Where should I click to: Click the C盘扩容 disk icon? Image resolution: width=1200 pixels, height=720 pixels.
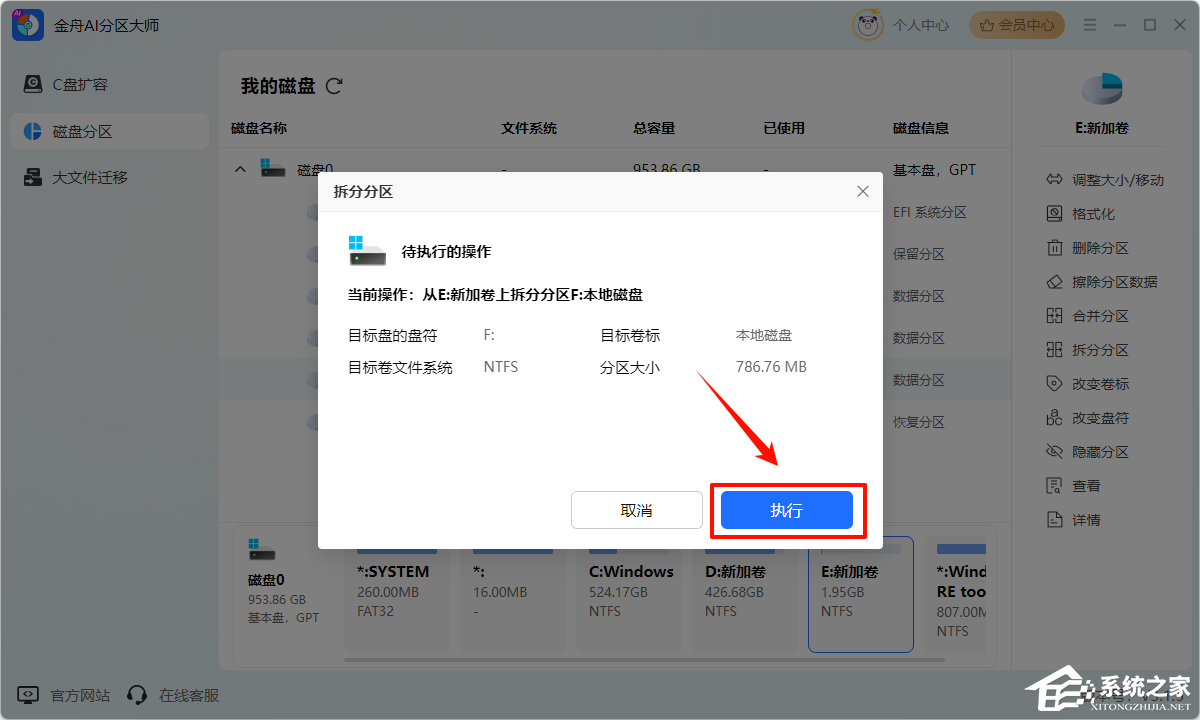(33, 84)
